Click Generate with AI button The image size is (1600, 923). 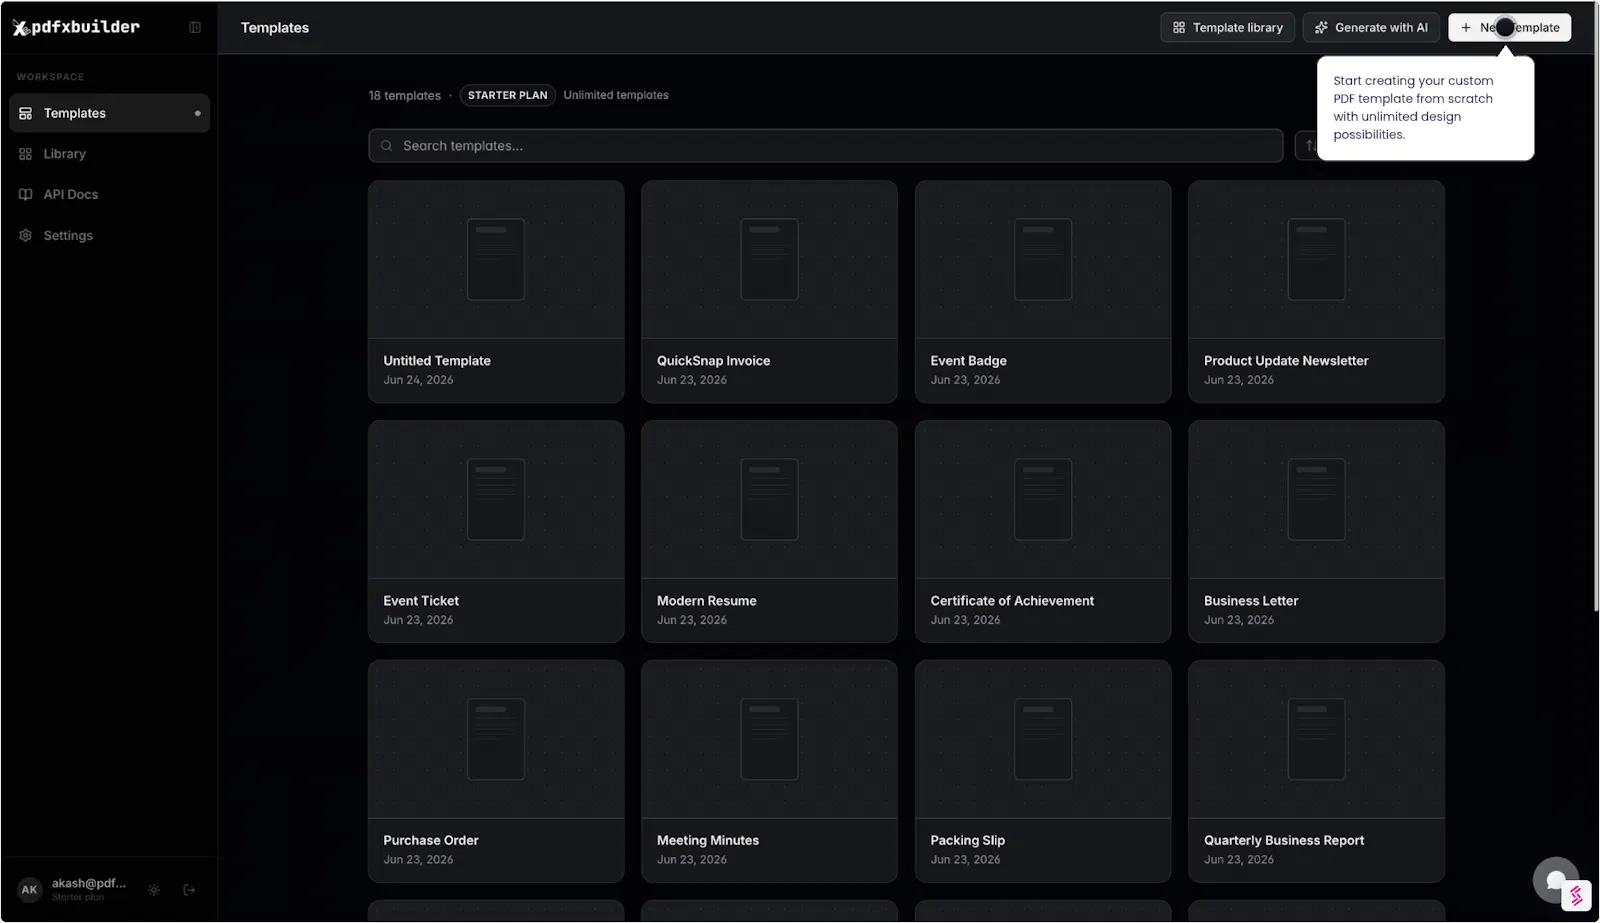point(1371,28)
